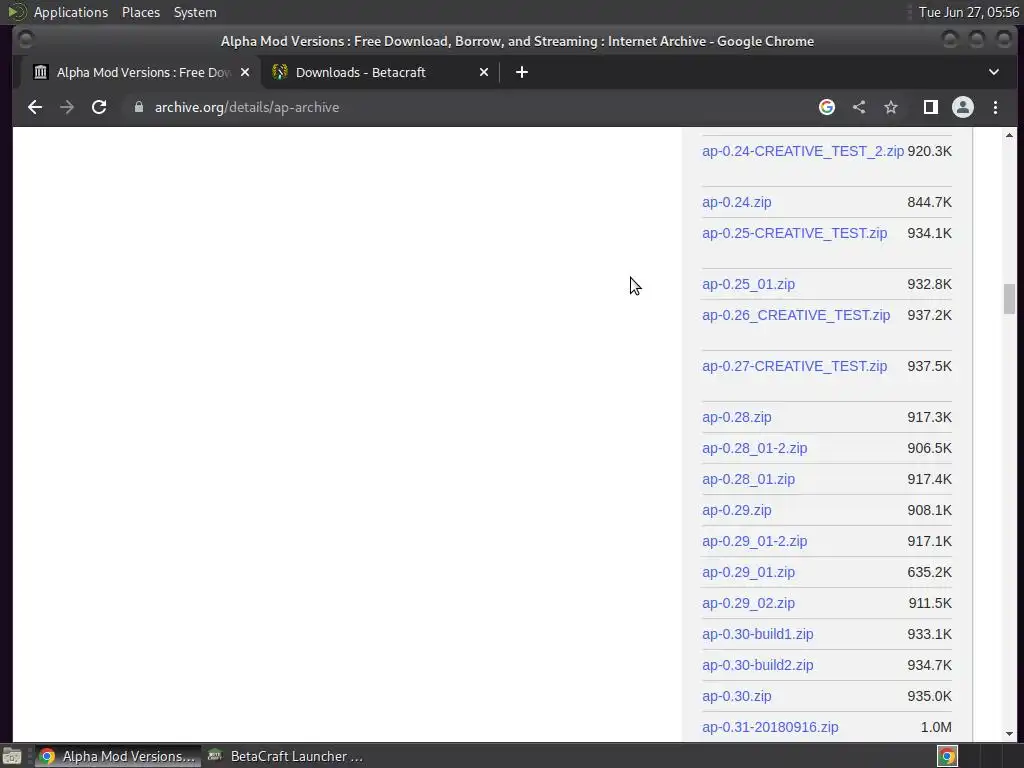Download ap-0.28_01.zip

point(748,479)
